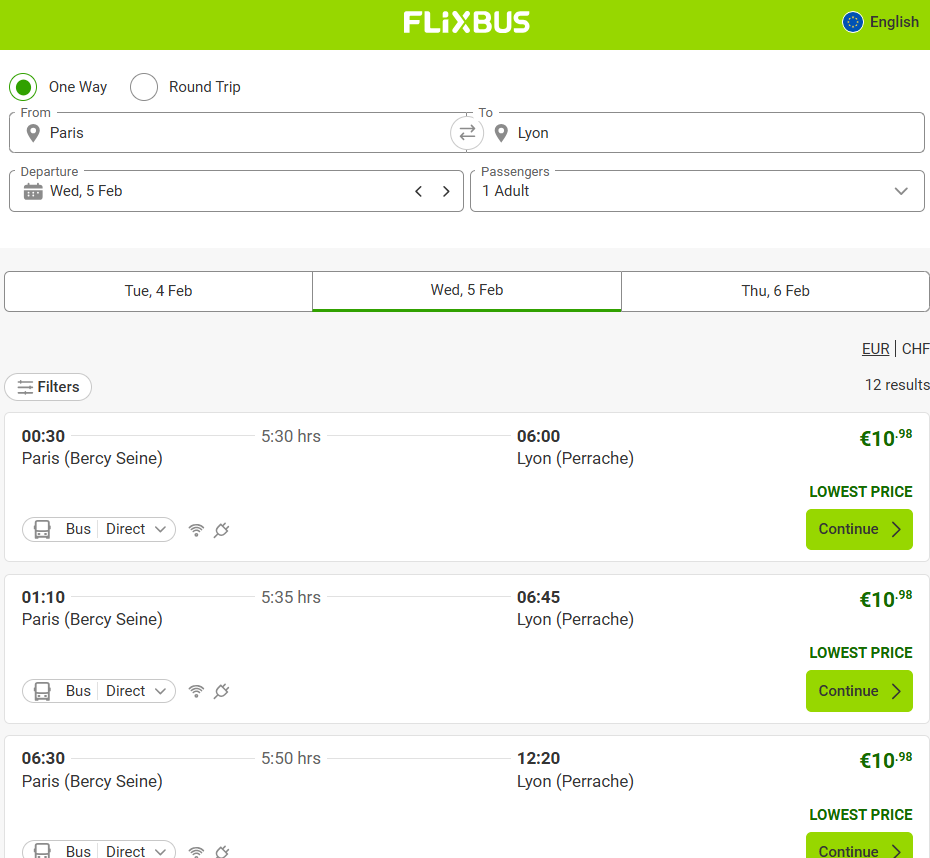Switch currency to CHF
930x858 pixels.
[915, 349]
